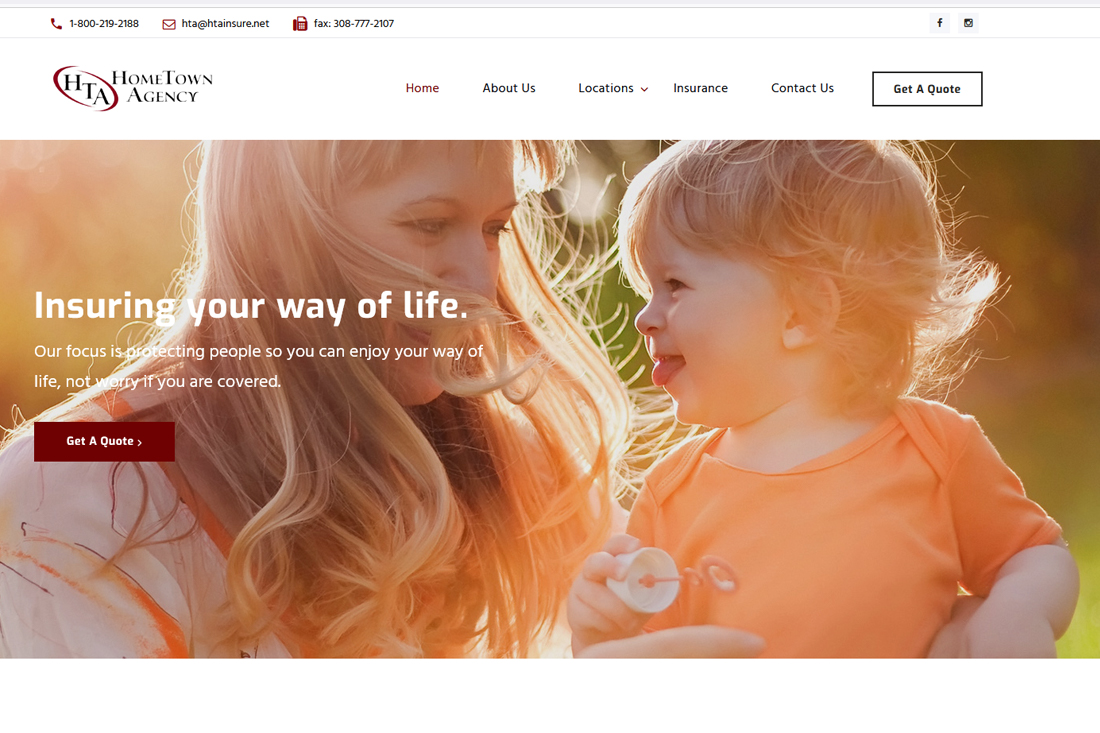1100x733 pixels.
Task: Go to the Home menu item
Action: pyautogui.click(x=422, y=88)
